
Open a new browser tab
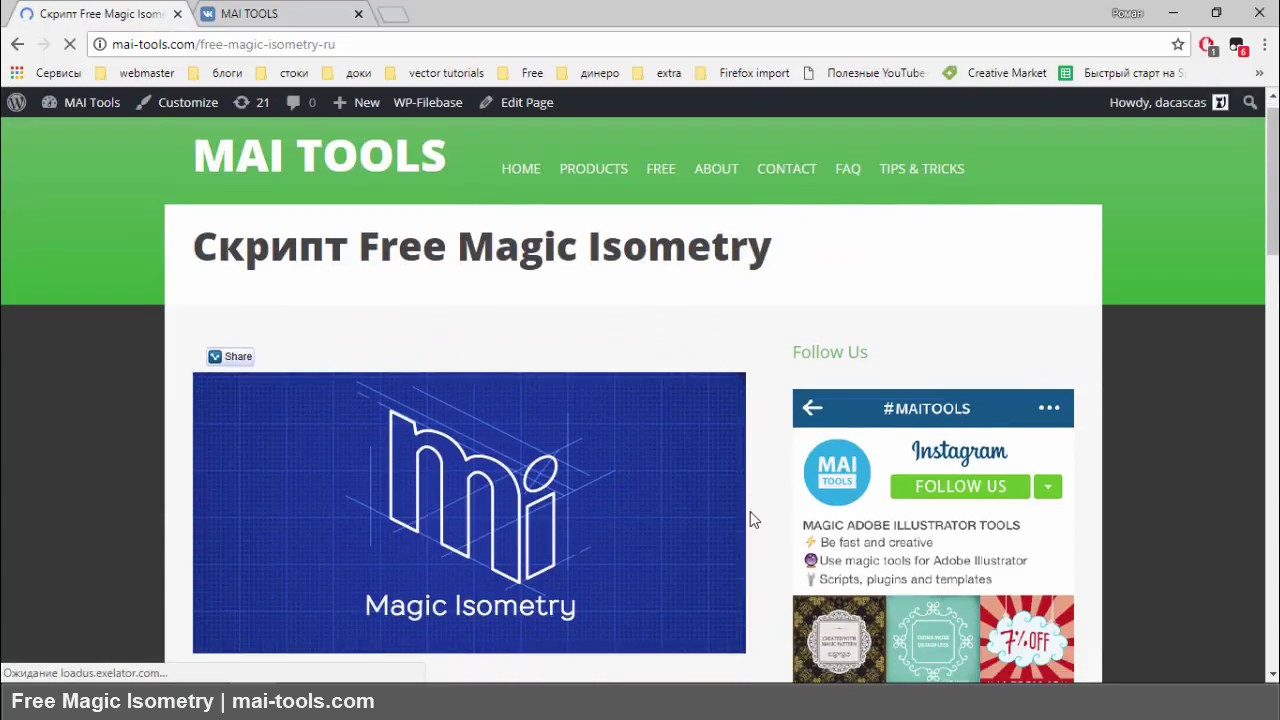click(x=394, y=14)
